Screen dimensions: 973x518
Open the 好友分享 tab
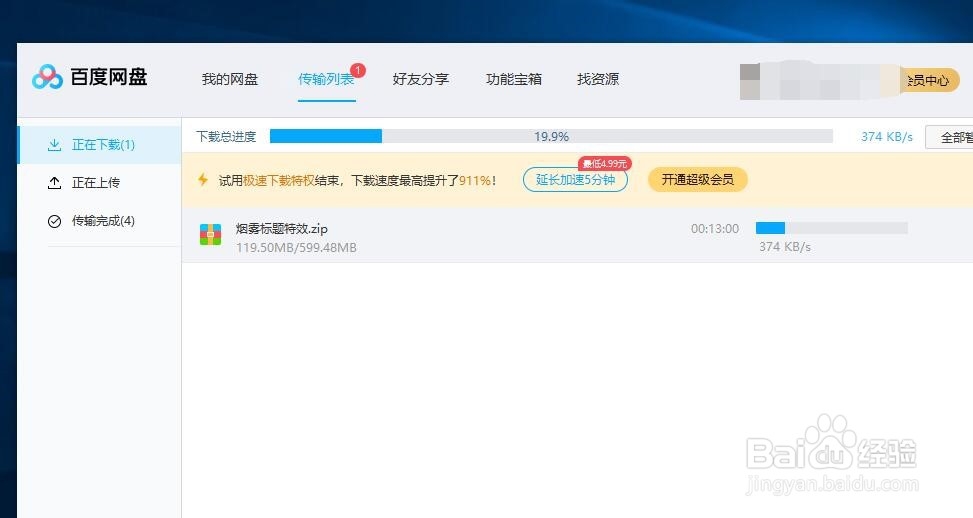pos(421,79)
